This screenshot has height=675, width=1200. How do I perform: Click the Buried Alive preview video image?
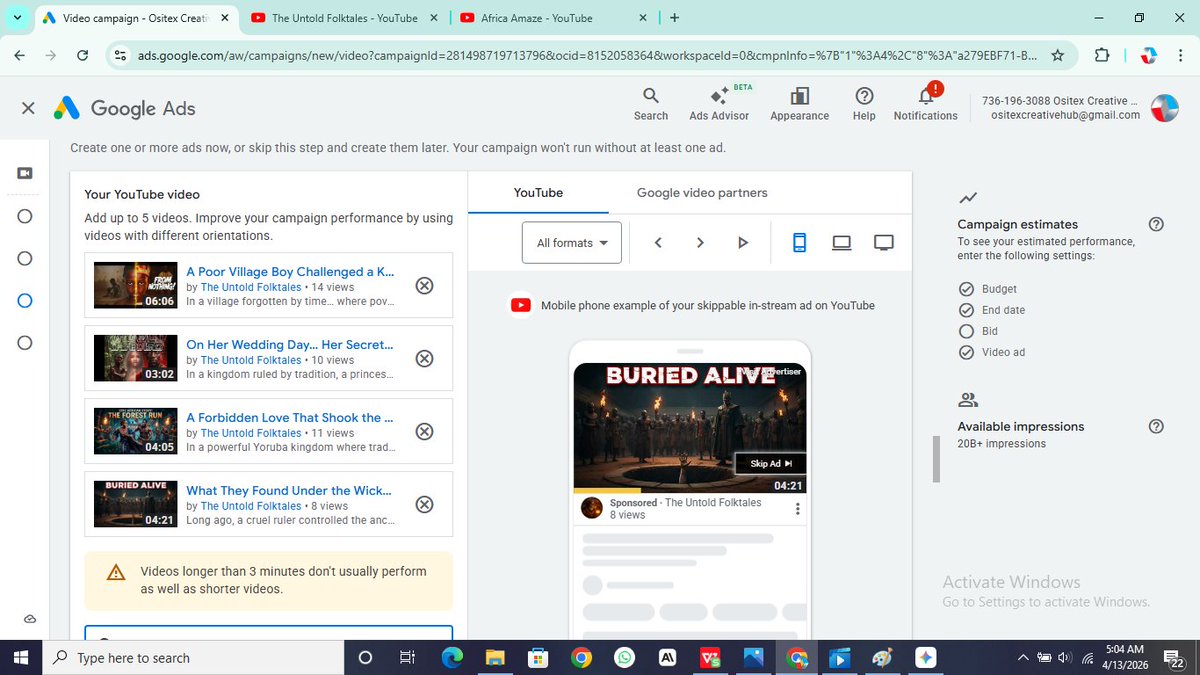click(x=690, y=427)
